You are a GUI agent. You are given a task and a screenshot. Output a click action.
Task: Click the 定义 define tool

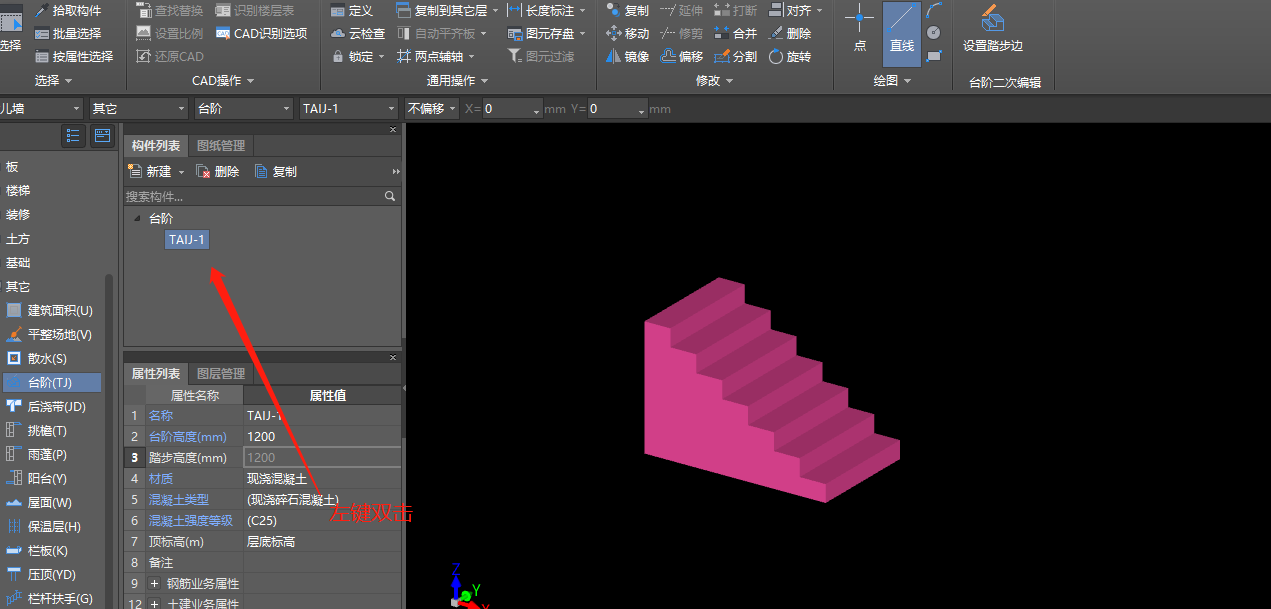coord(351,10)
